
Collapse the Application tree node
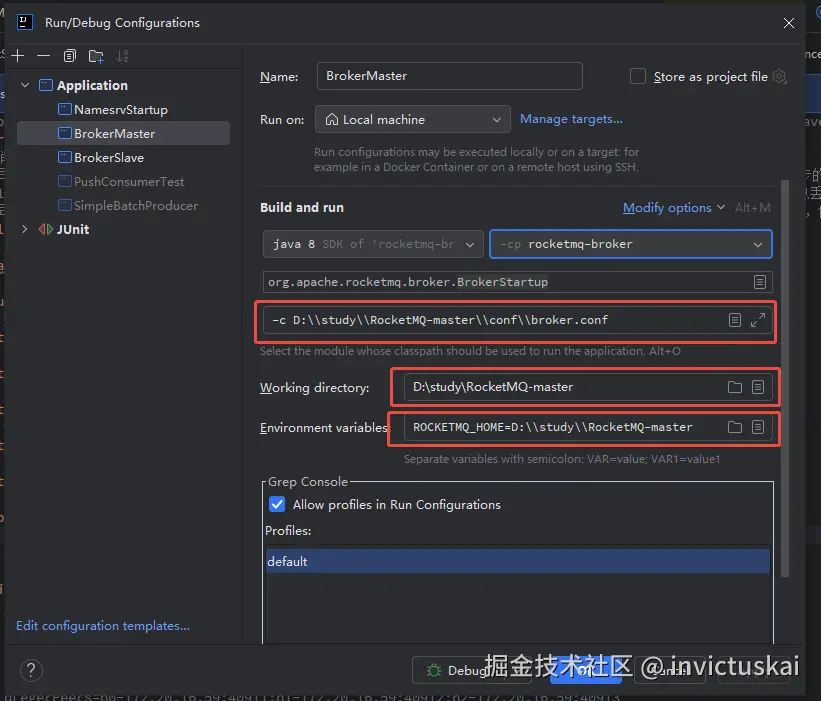(x=25, y=85)
